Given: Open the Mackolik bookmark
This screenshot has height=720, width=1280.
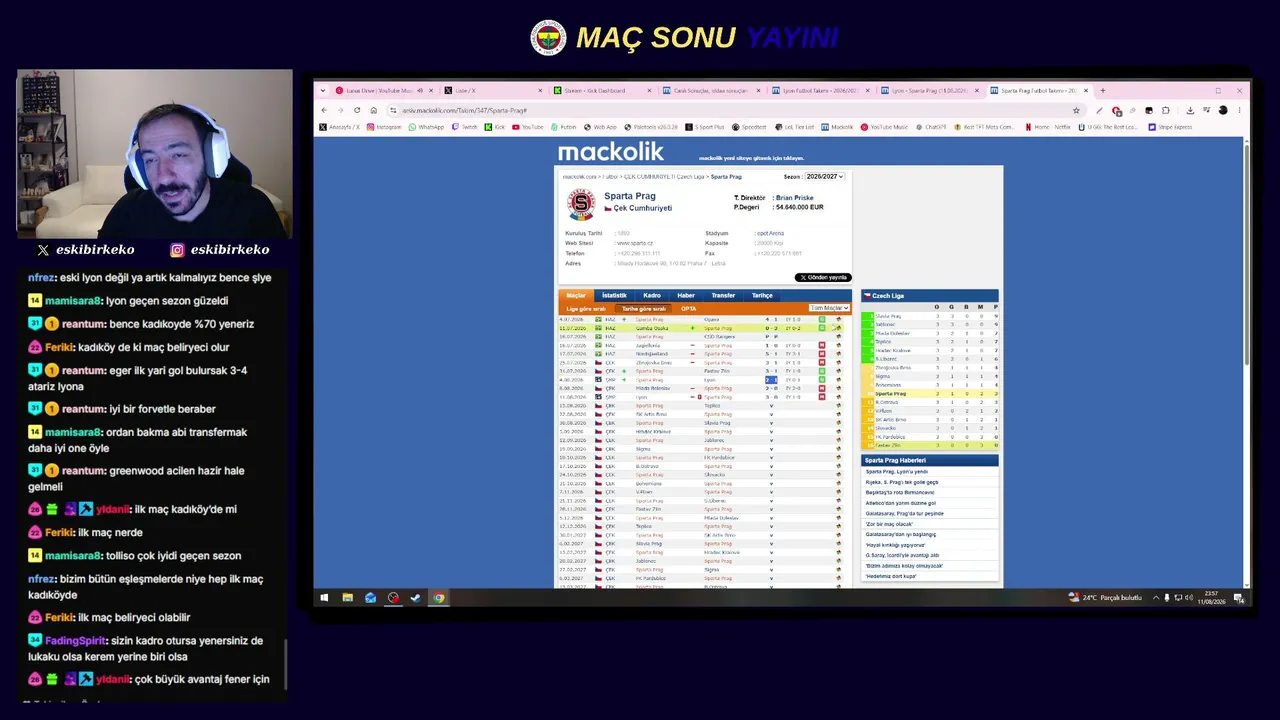Looking at the screenshot, I should pyautogui.click(x=838, y=127).
